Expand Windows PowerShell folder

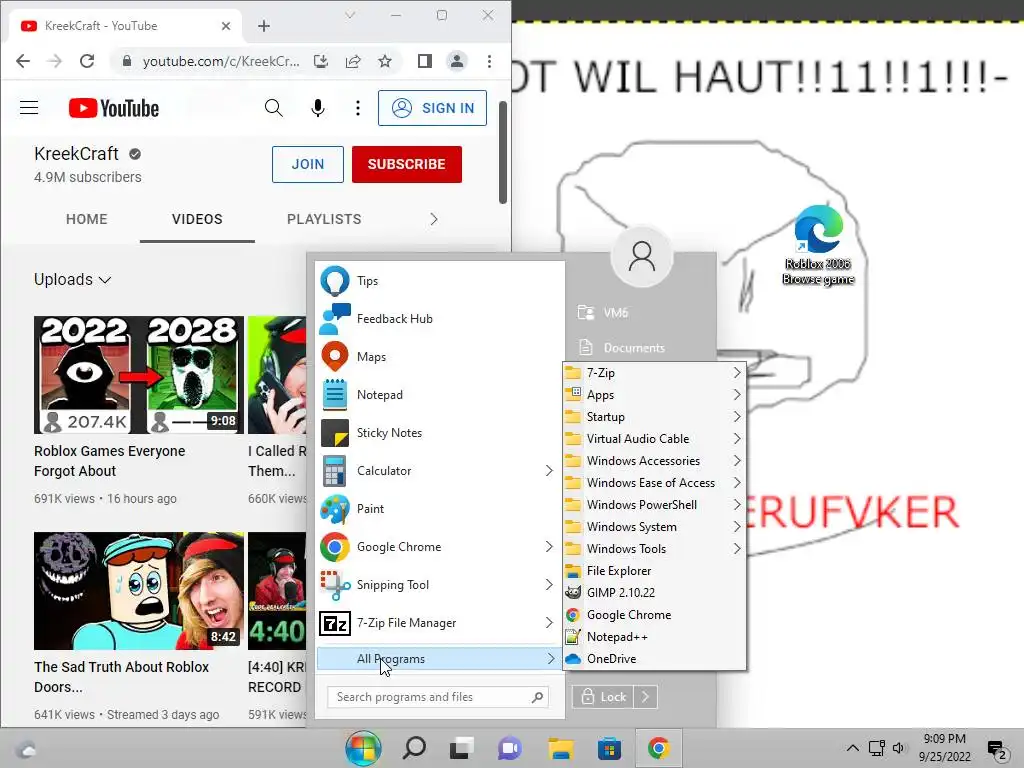(654, 505)
